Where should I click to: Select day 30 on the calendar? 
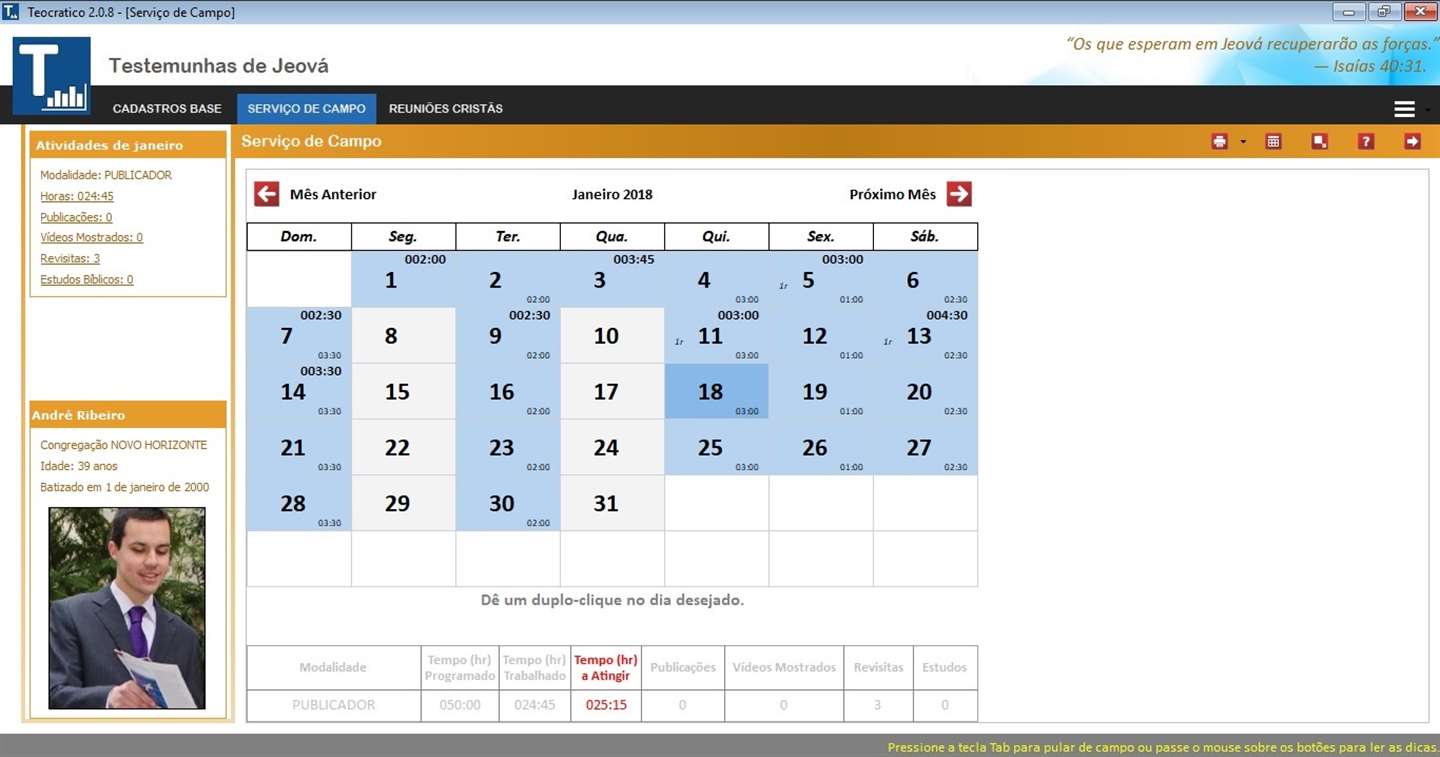tap(508, 503)
